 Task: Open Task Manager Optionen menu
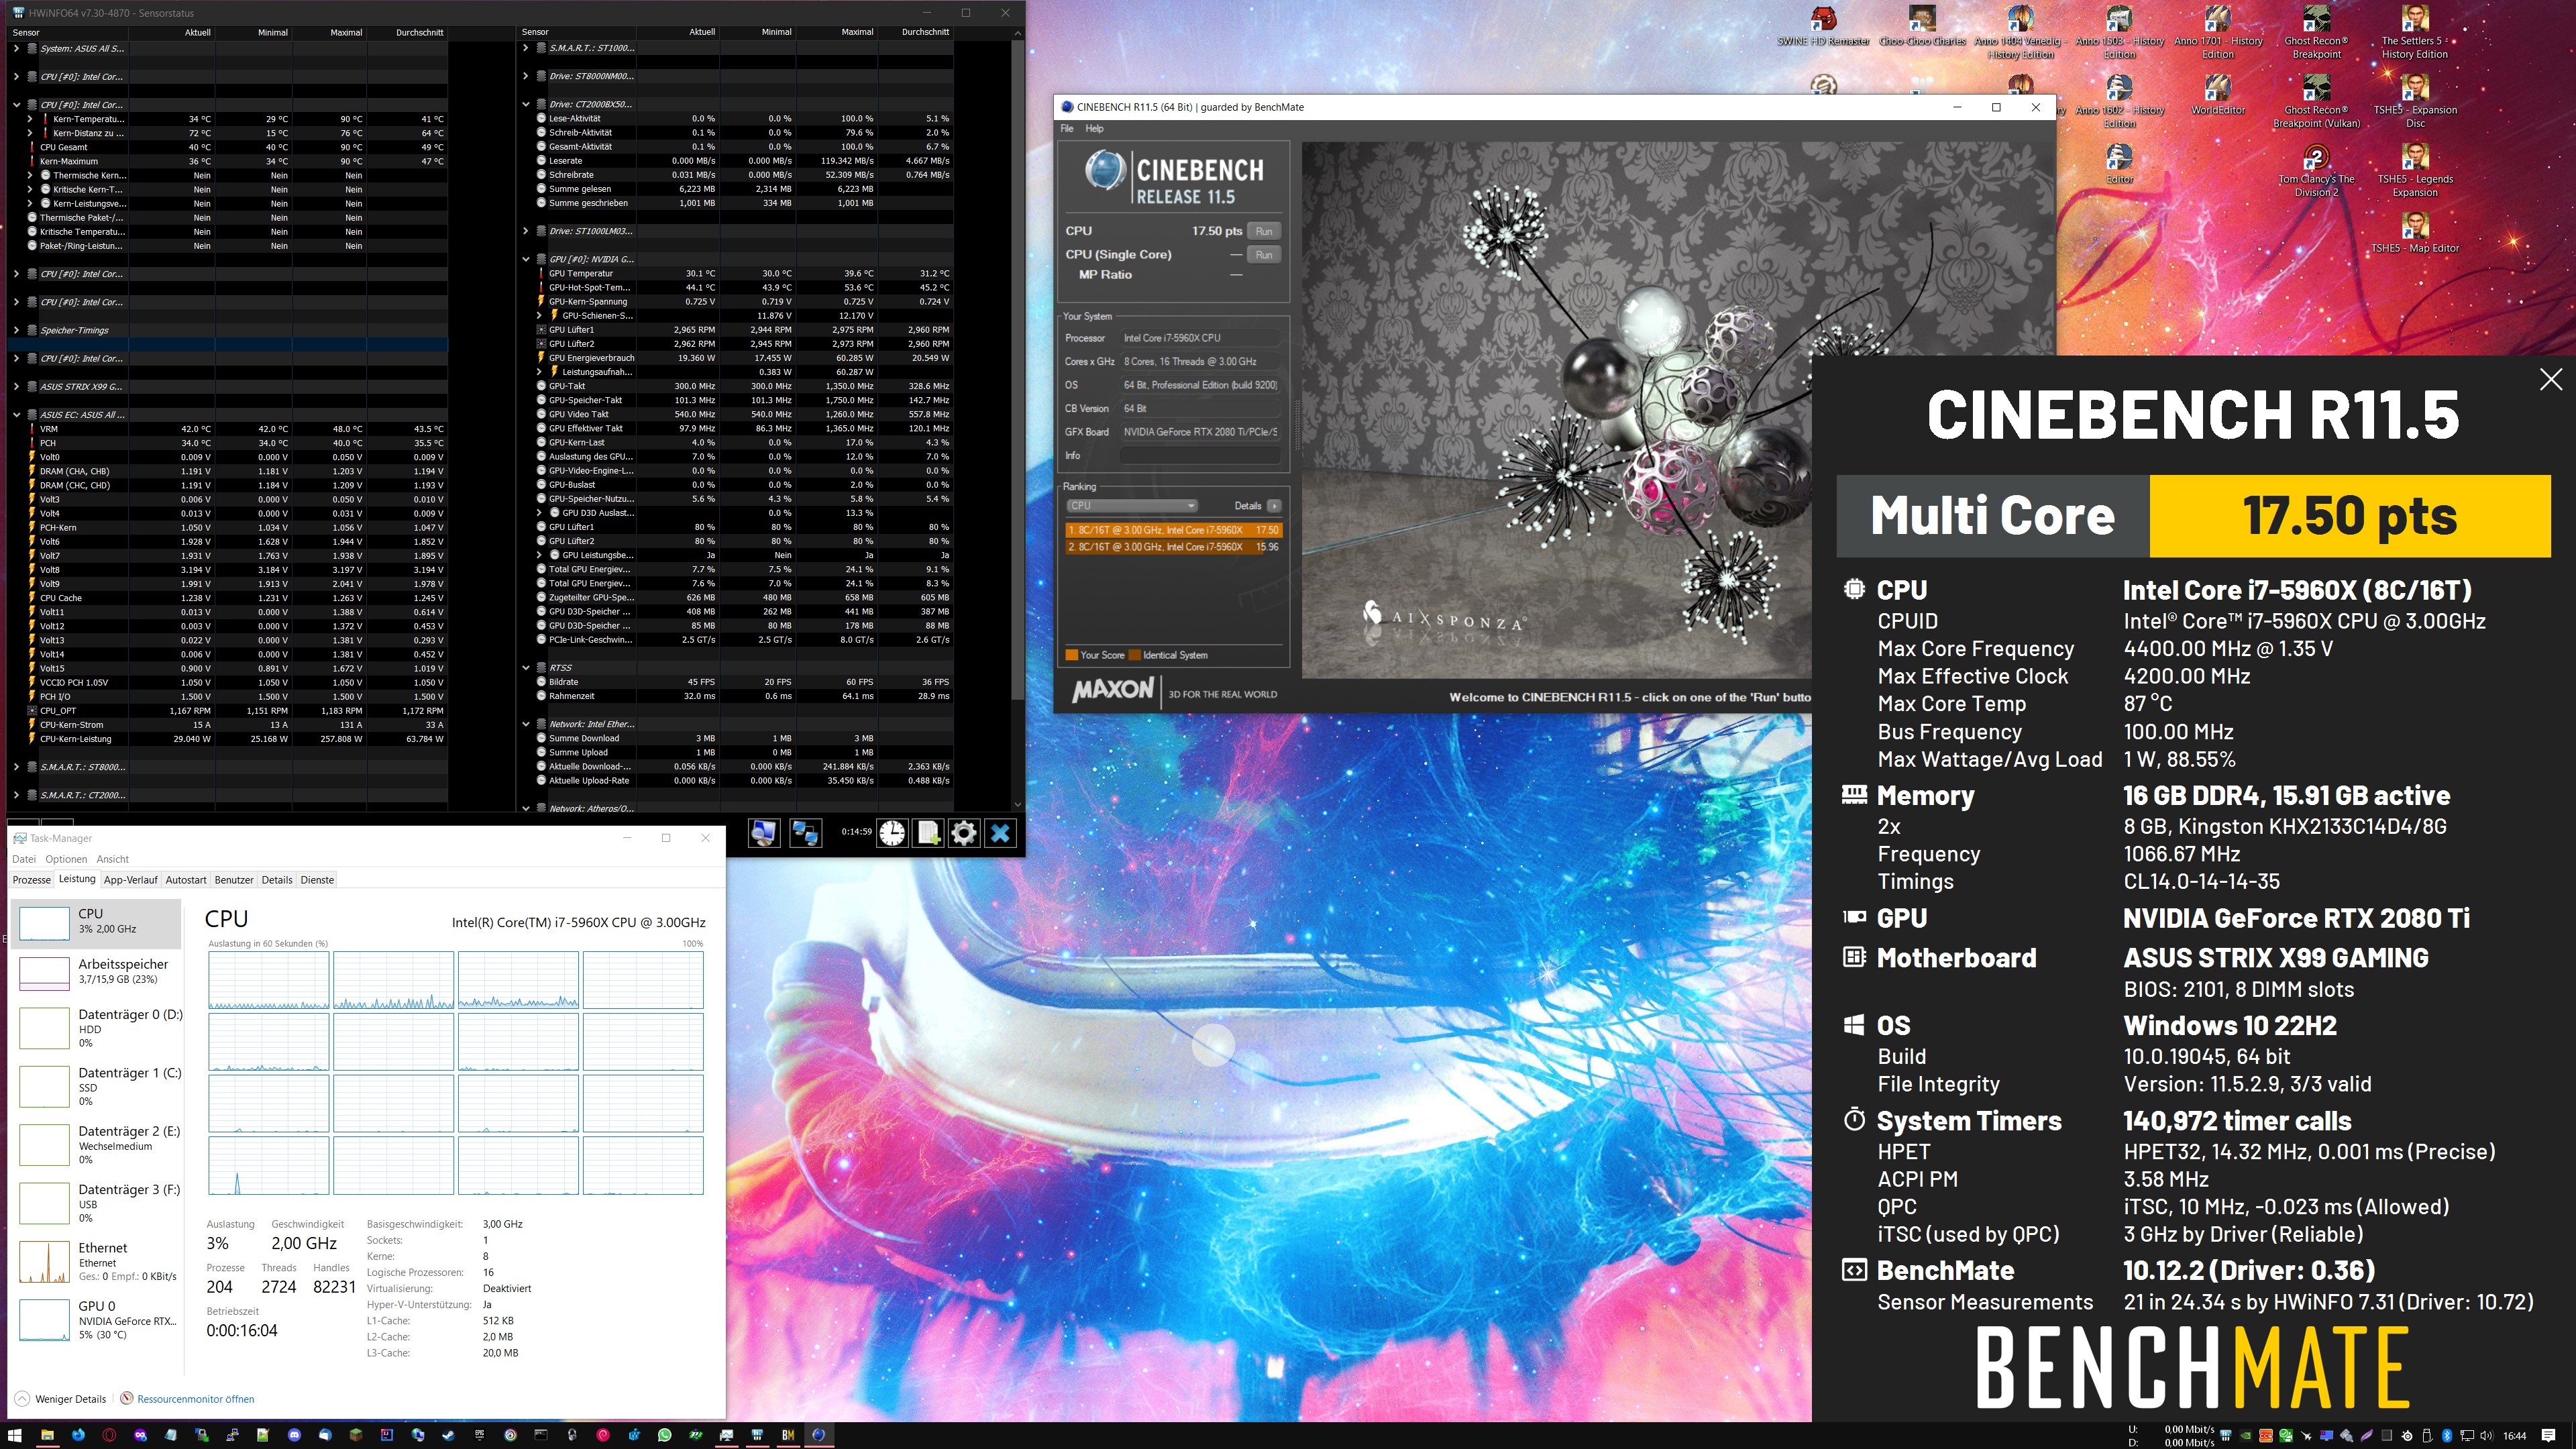66,859
